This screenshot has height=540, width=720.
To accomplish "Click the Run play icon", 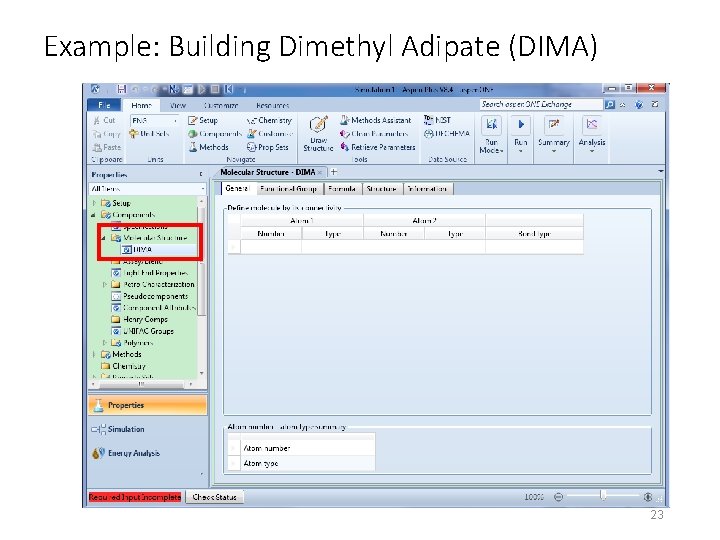I will (521, 125).
